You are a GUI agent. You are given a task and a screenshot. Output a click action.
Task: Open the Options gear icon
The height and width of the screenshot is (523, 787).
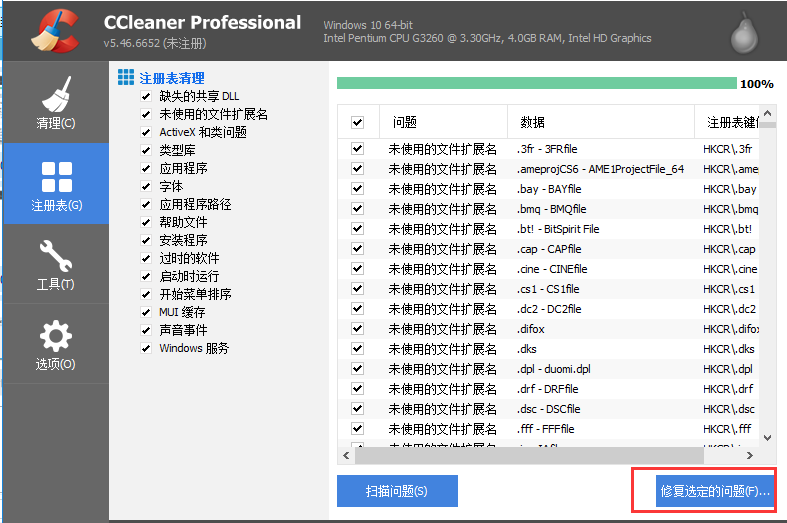56,336
